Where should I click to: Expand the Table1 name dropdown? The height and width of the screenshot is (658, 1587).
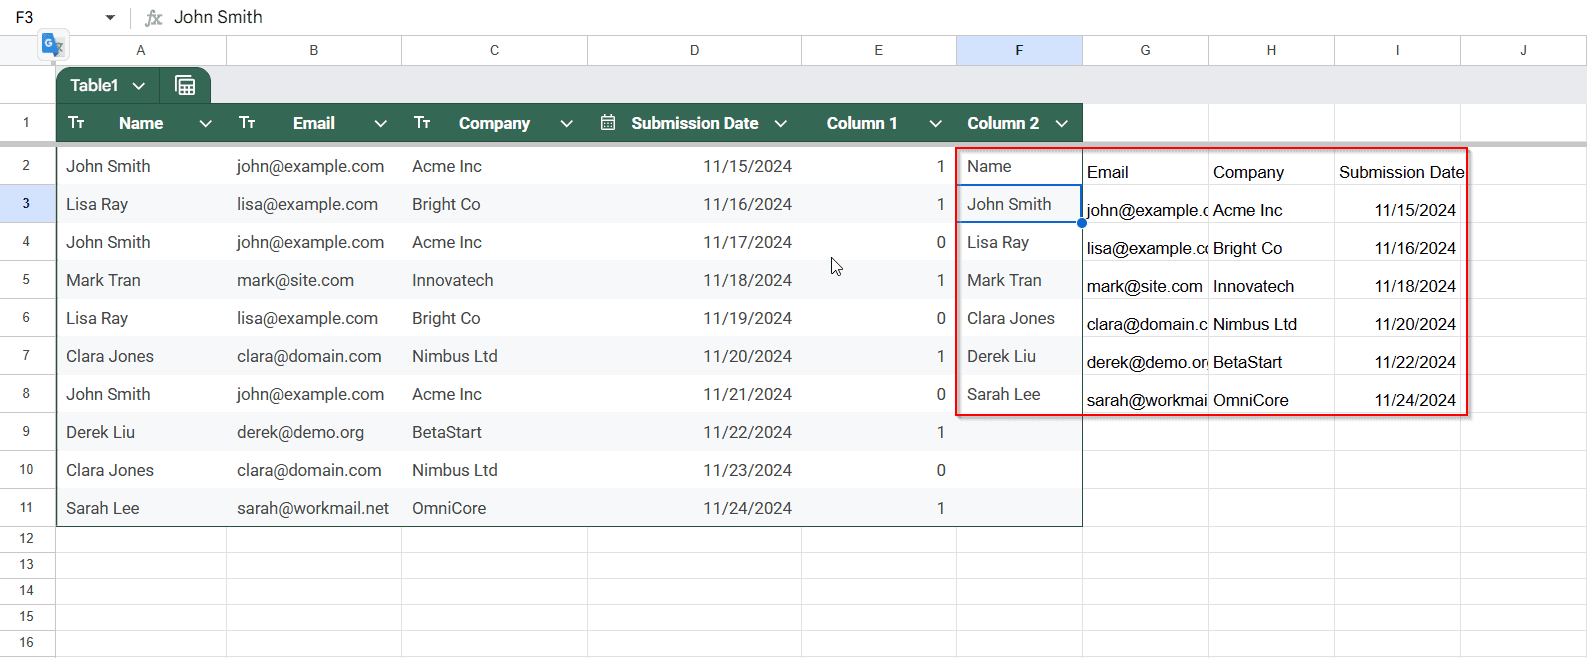(139, 86)
